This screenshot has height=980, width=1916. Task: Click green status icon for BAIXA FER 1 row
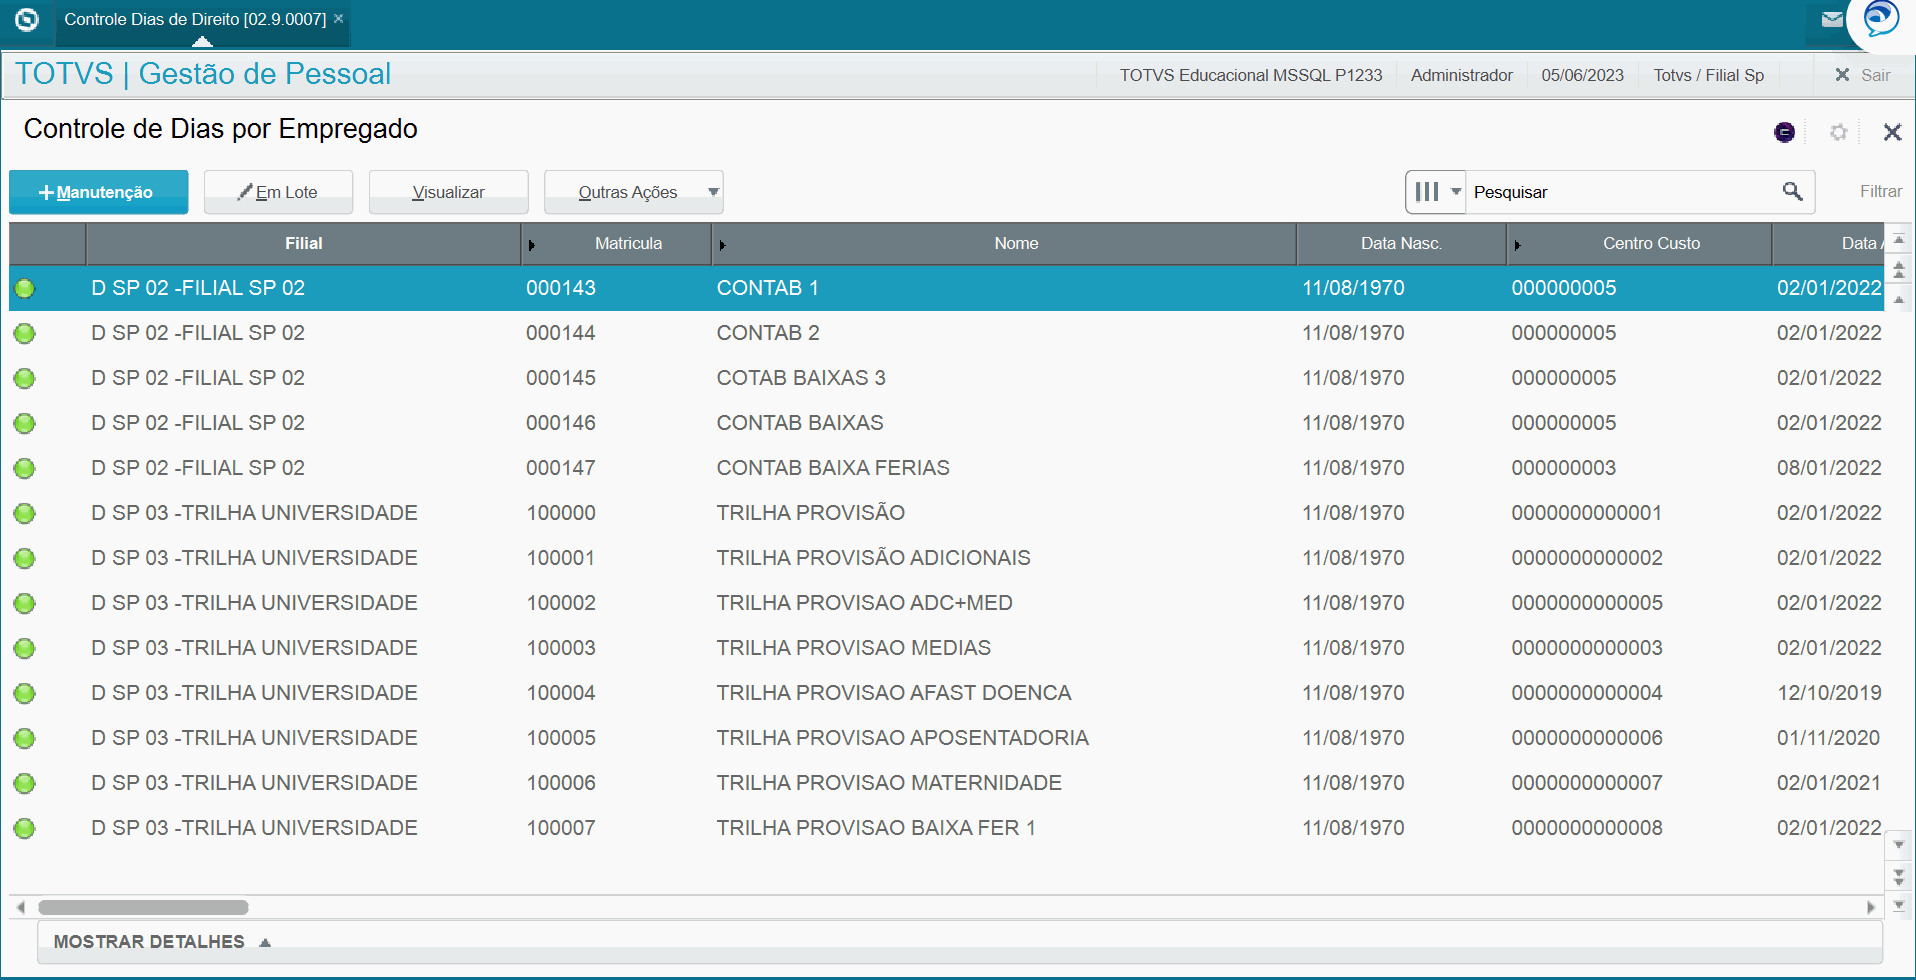25,829
